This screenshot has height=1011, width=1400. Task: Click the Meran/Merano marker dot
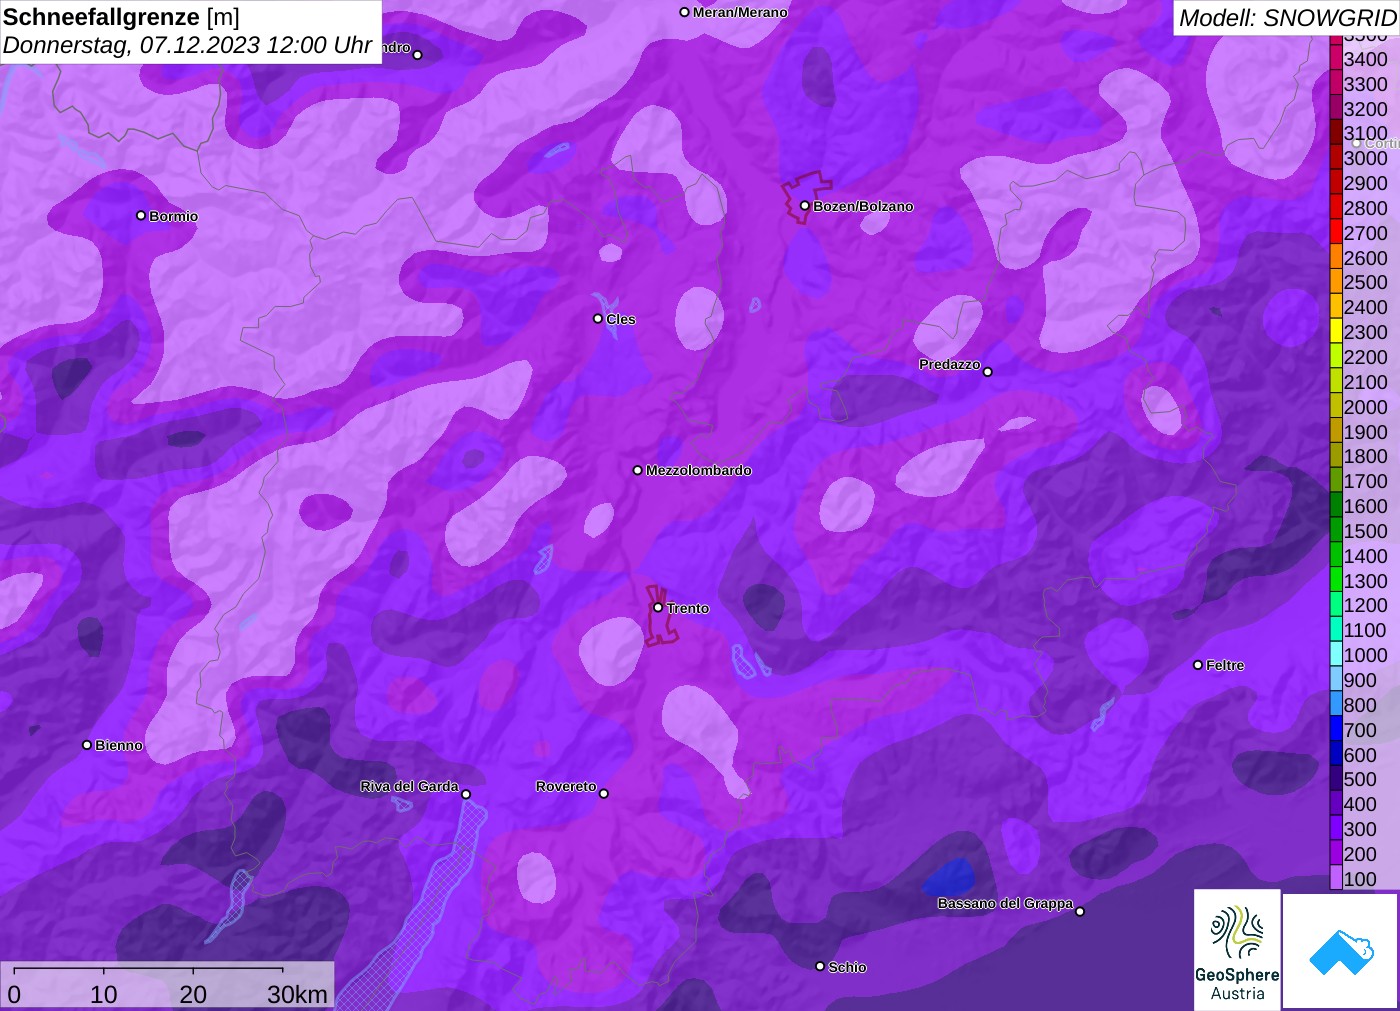click(685, 12)
